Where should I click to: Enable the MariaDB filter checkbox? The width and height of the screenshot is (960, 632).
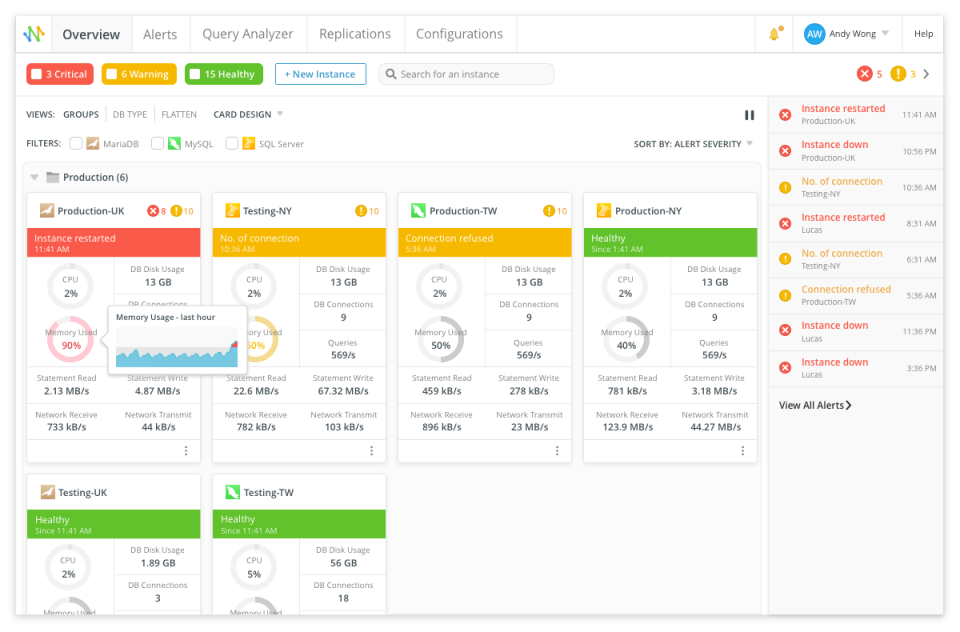(76, 143)
